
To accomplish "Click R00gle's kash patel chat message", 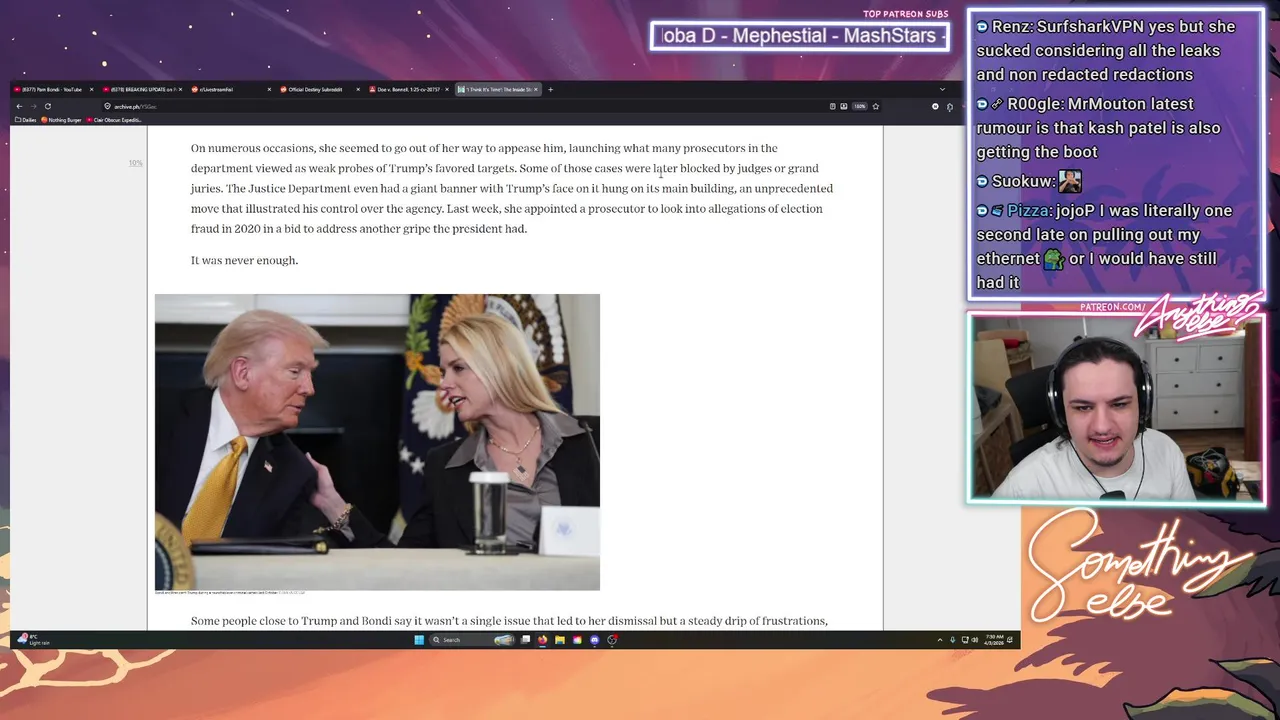I will pos(1098,128).
